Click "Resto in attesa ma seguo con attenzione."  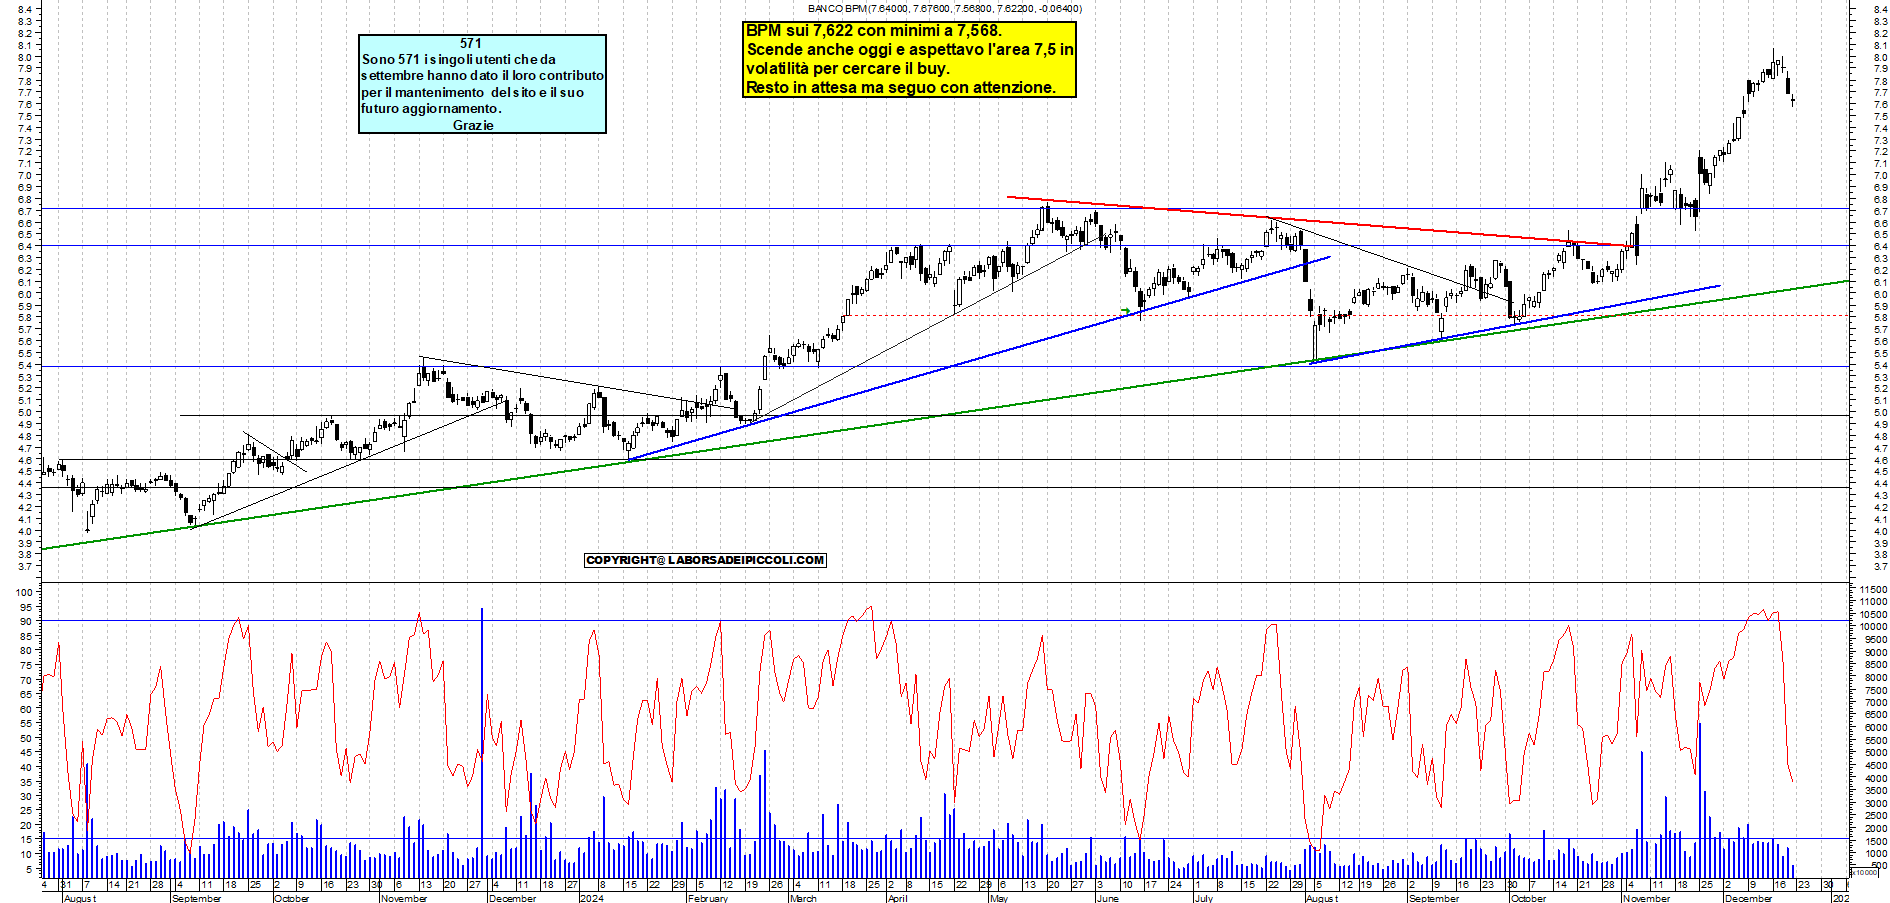coord(901,88)
